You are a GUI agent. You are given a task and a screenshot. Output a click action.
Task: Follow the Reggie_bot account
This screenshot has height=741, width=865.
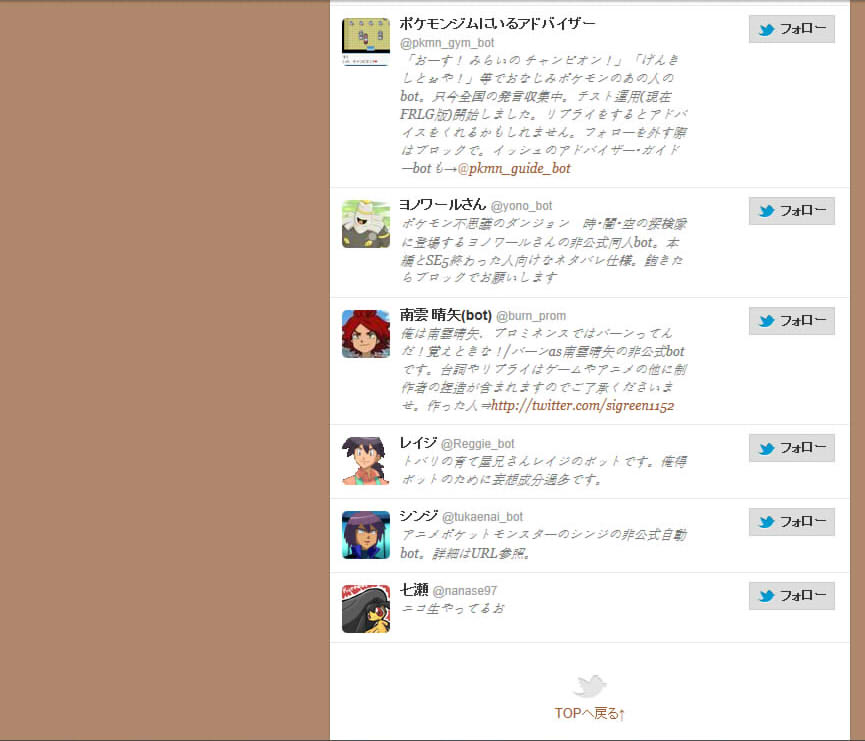[x=792, y=447]
